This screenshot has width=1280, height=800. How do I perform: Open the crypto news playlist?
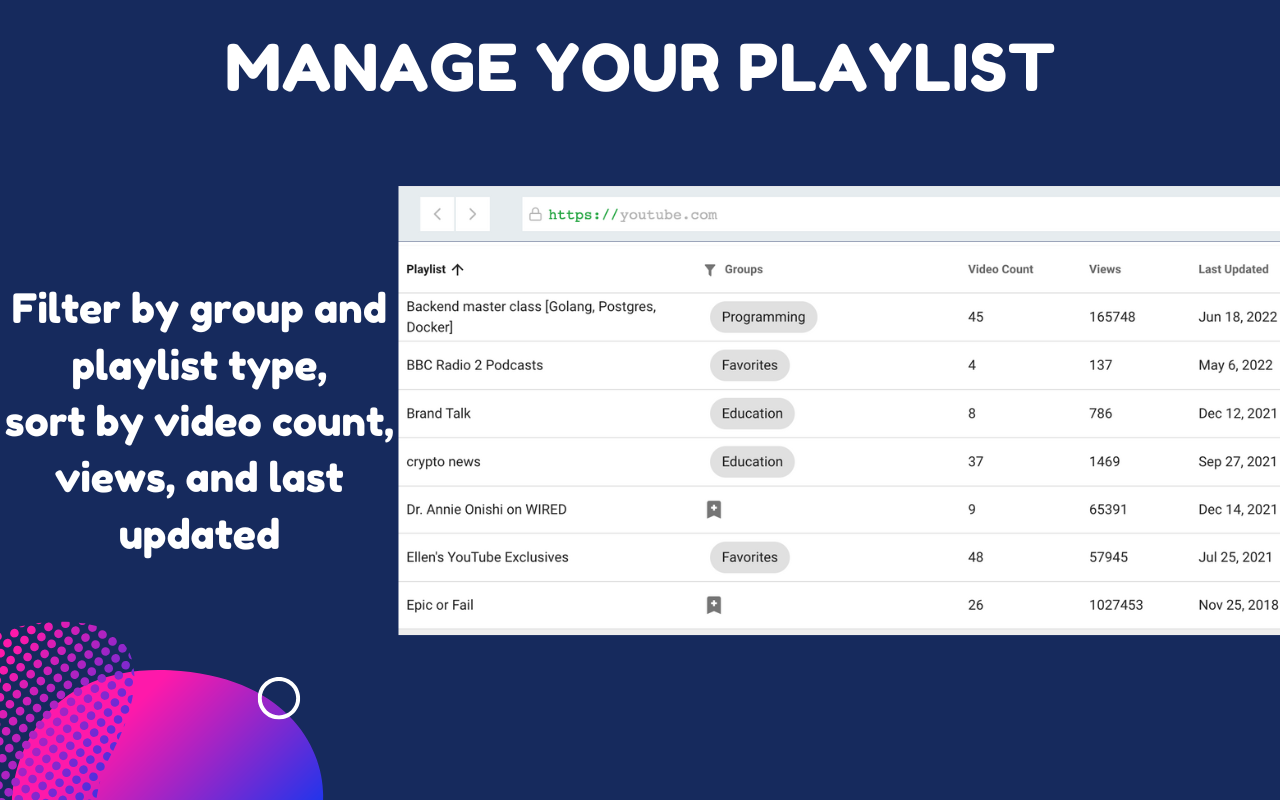pos(443,461)
